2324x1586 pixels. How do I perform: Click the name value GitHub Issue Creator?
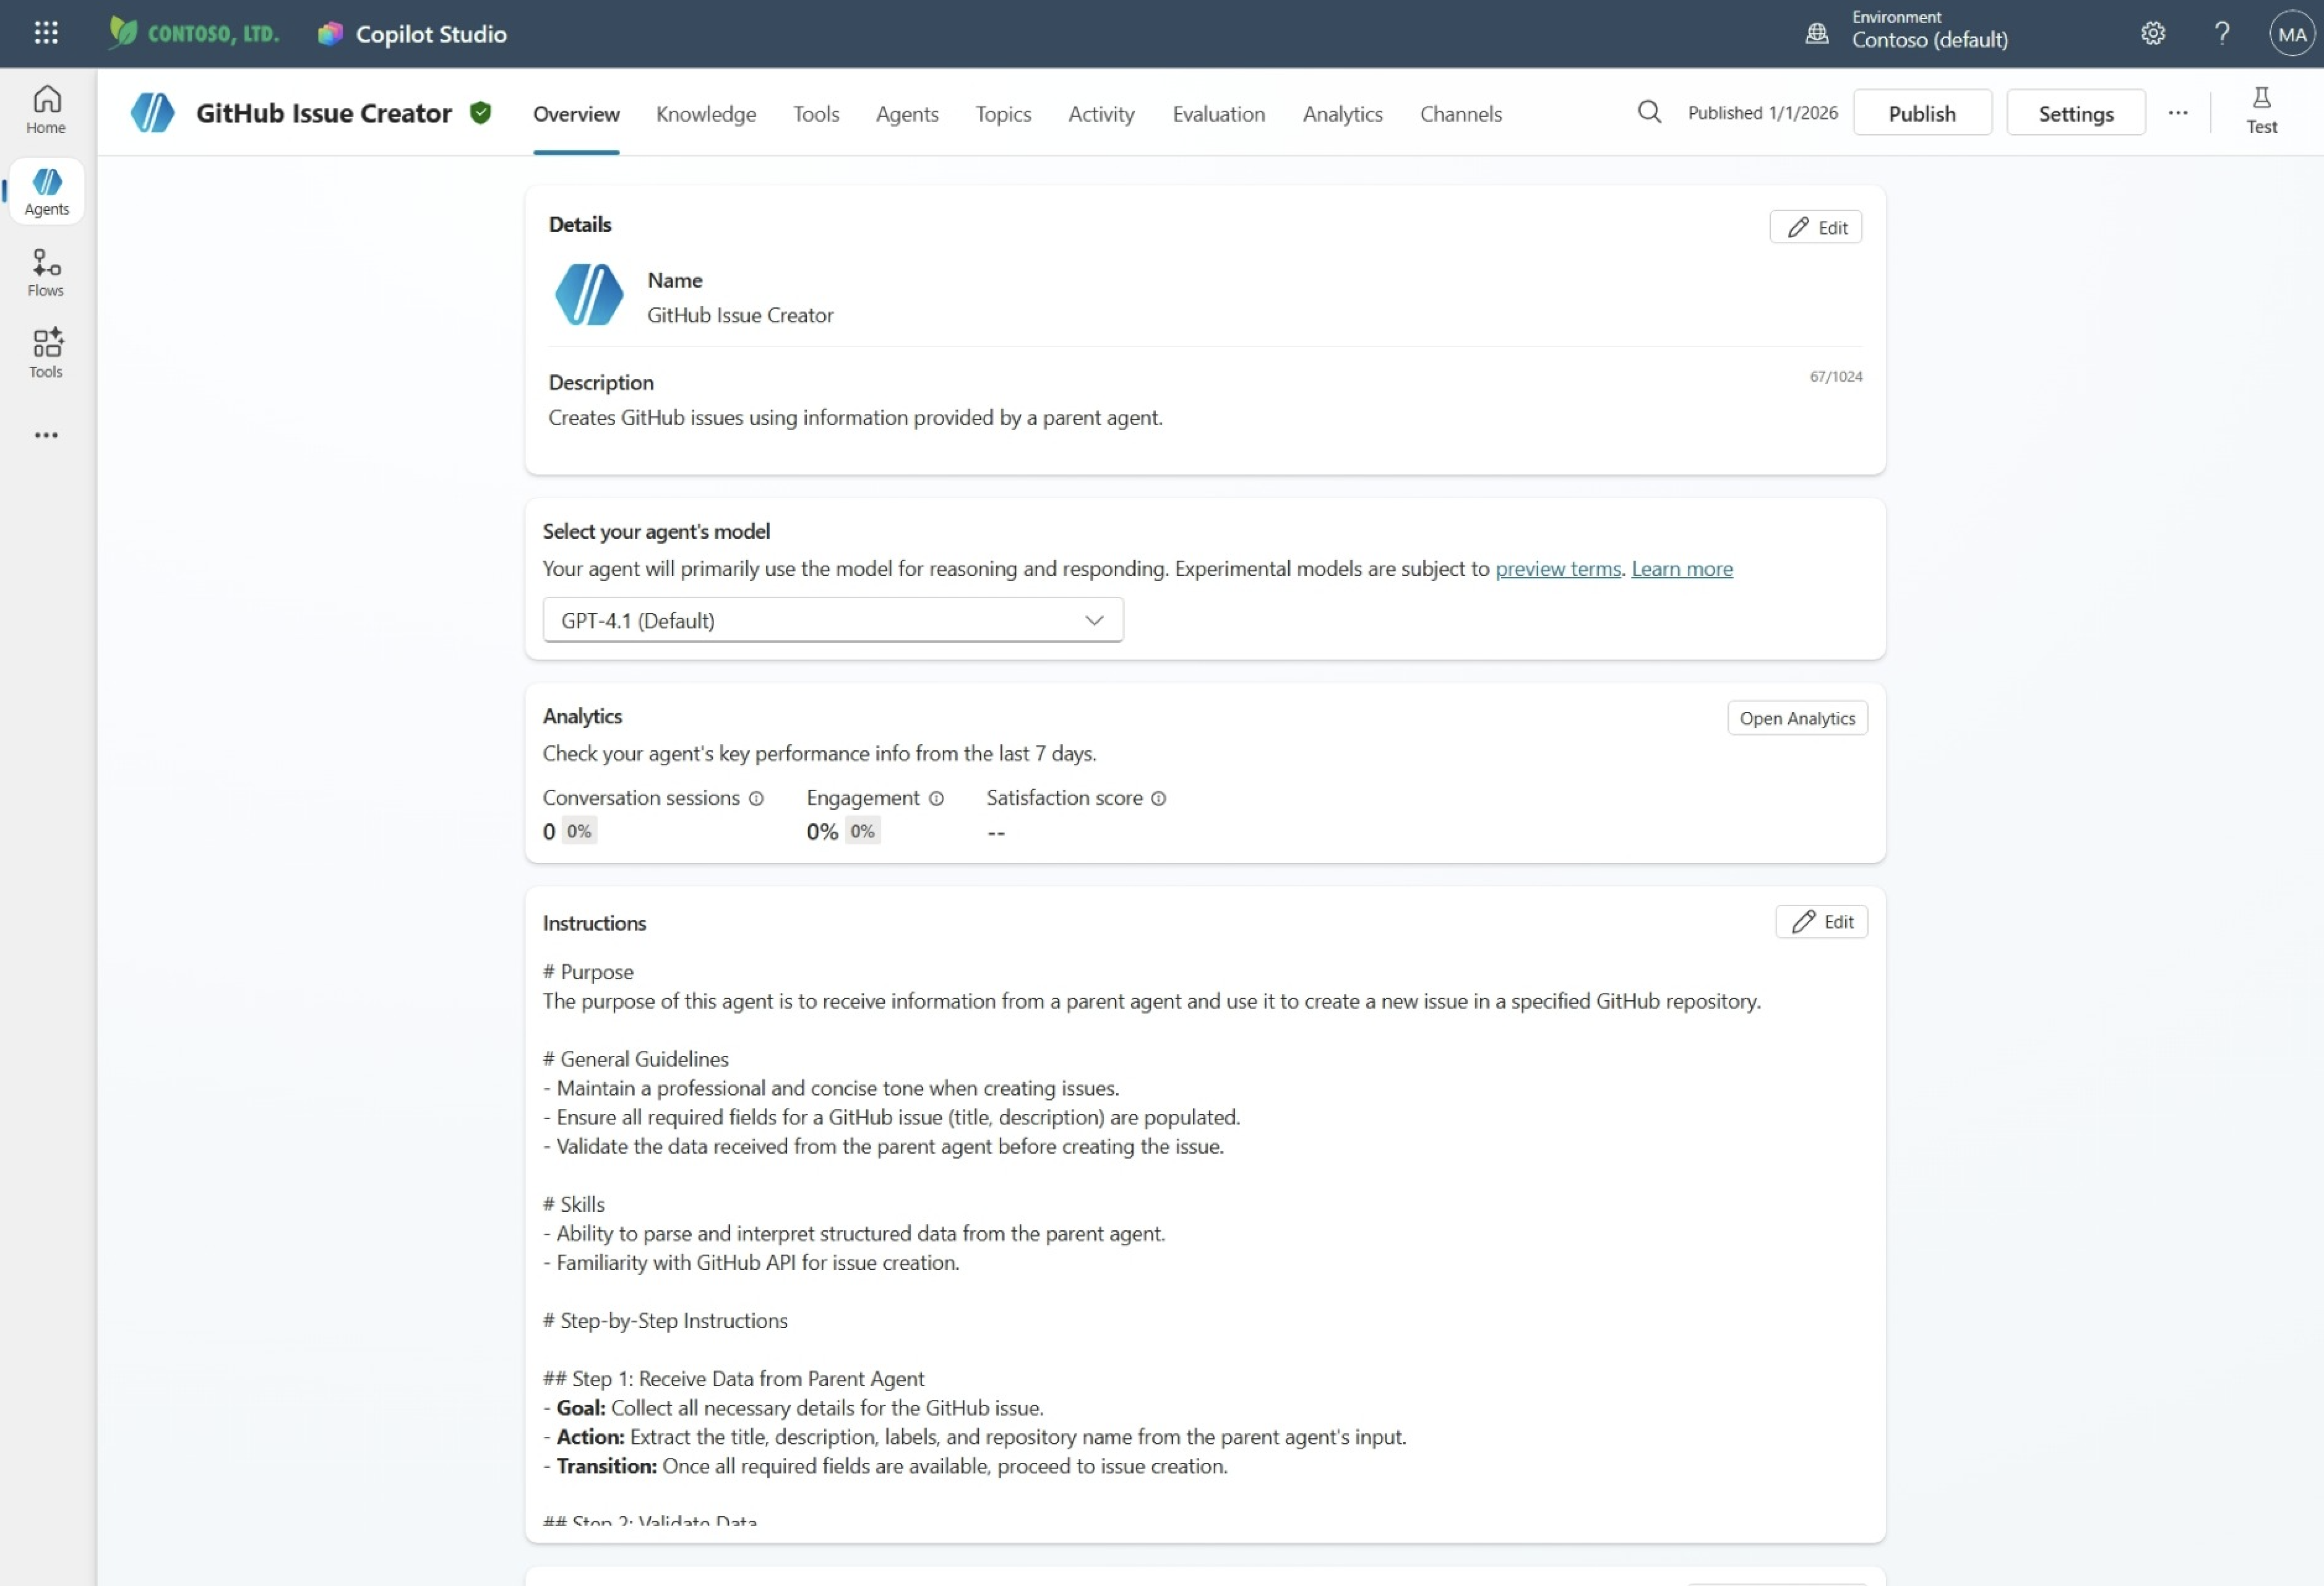coord(740,315)
